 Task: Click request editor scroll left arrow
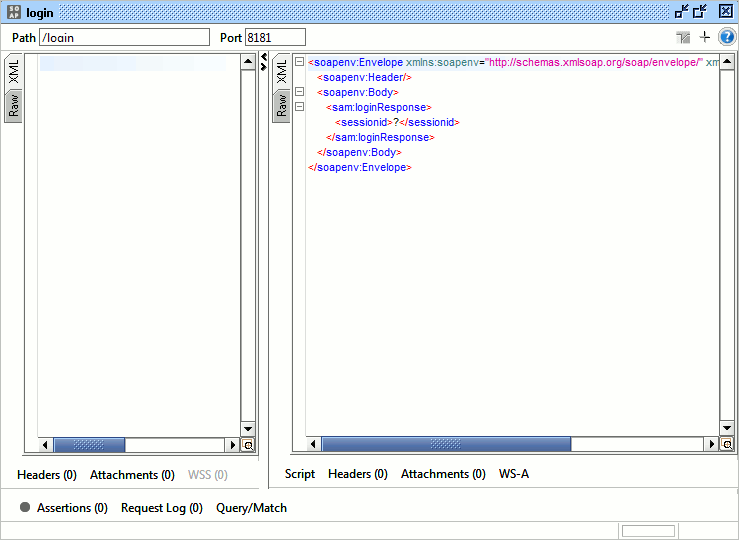(x=45, y=444)
